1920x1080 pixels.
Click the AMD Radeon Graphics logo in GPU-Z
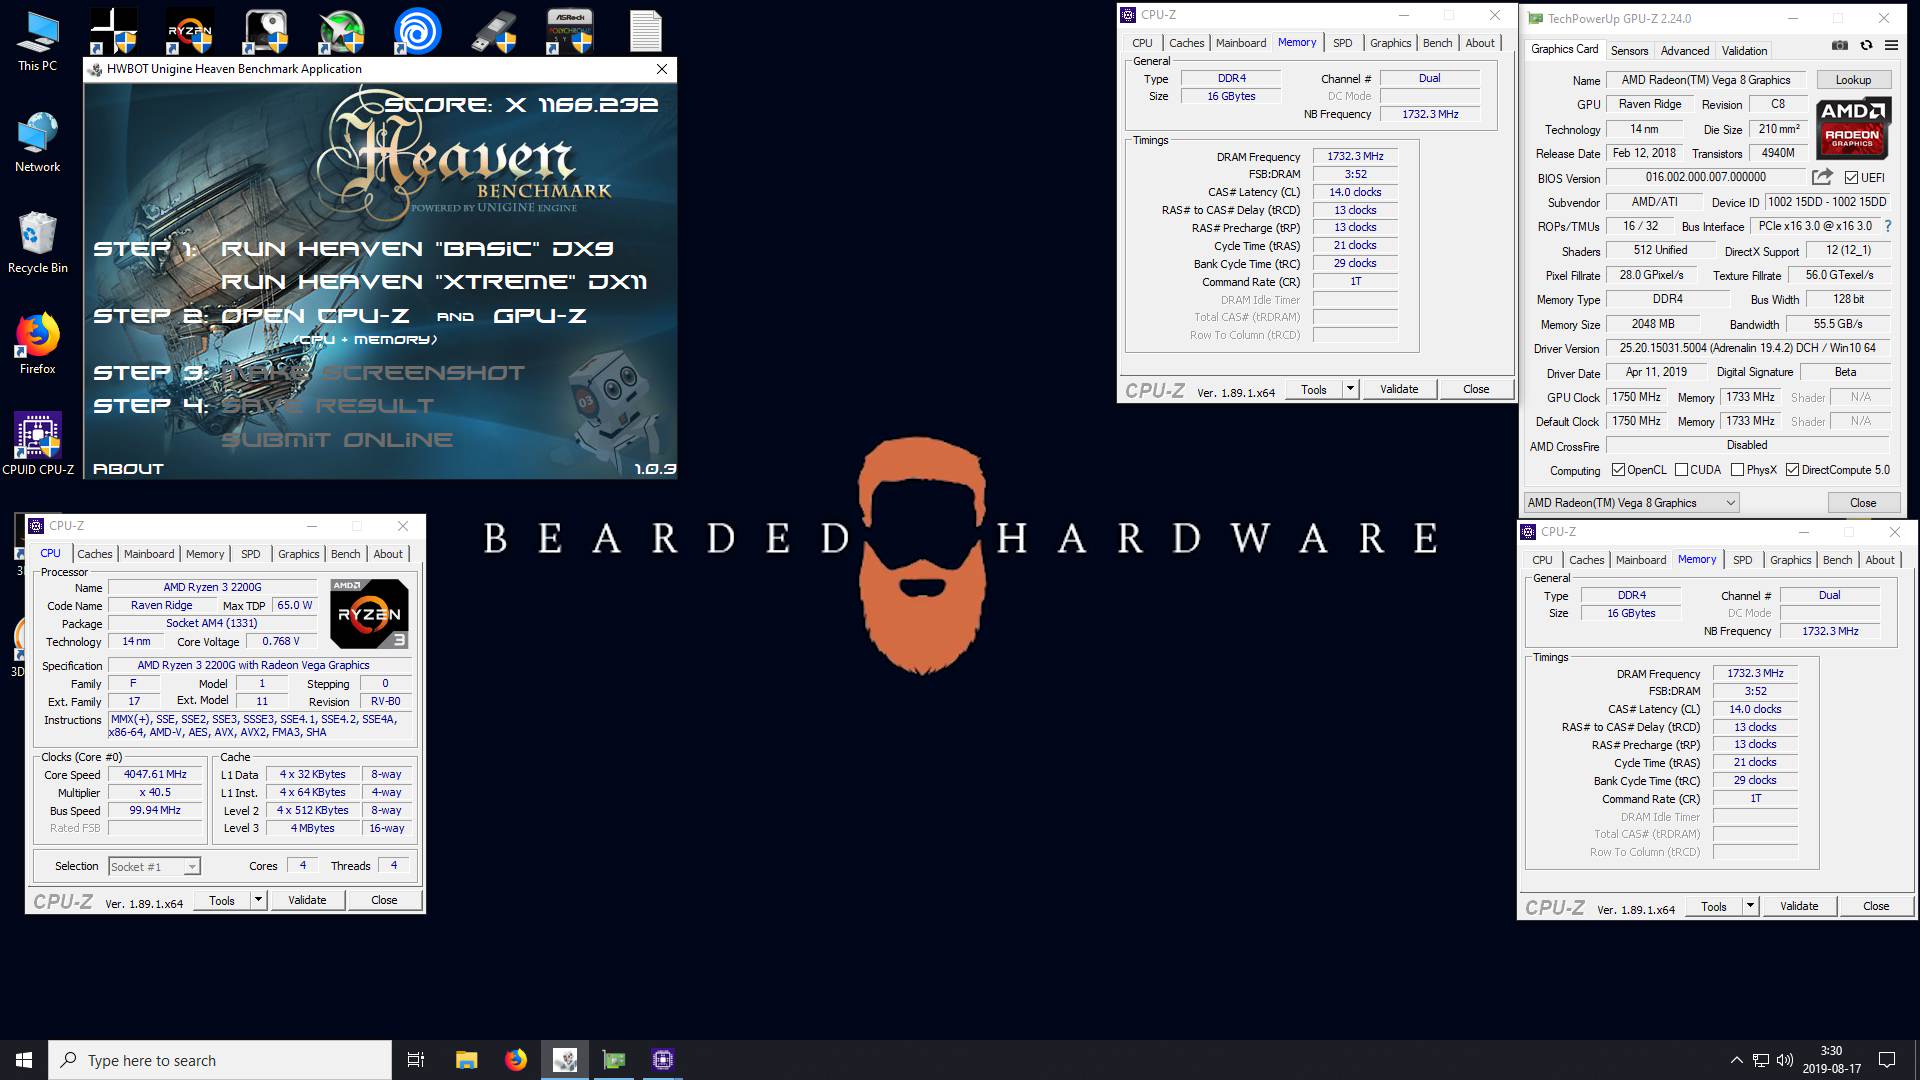point(1853,128)
